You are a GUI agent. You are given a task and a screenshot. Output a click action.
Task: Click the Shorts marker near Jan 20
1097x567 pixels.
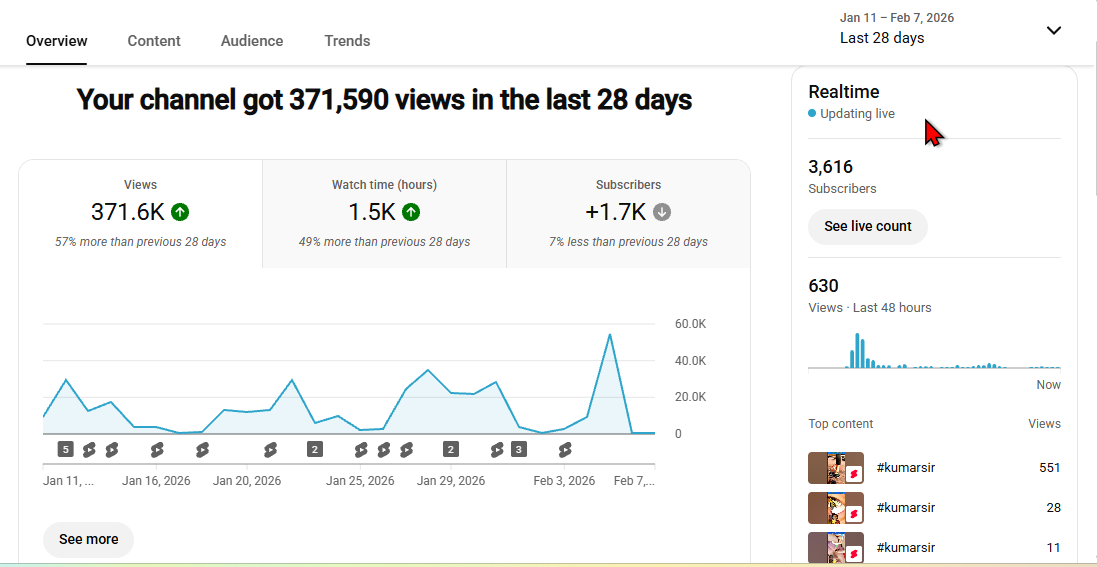pos(269,450)
